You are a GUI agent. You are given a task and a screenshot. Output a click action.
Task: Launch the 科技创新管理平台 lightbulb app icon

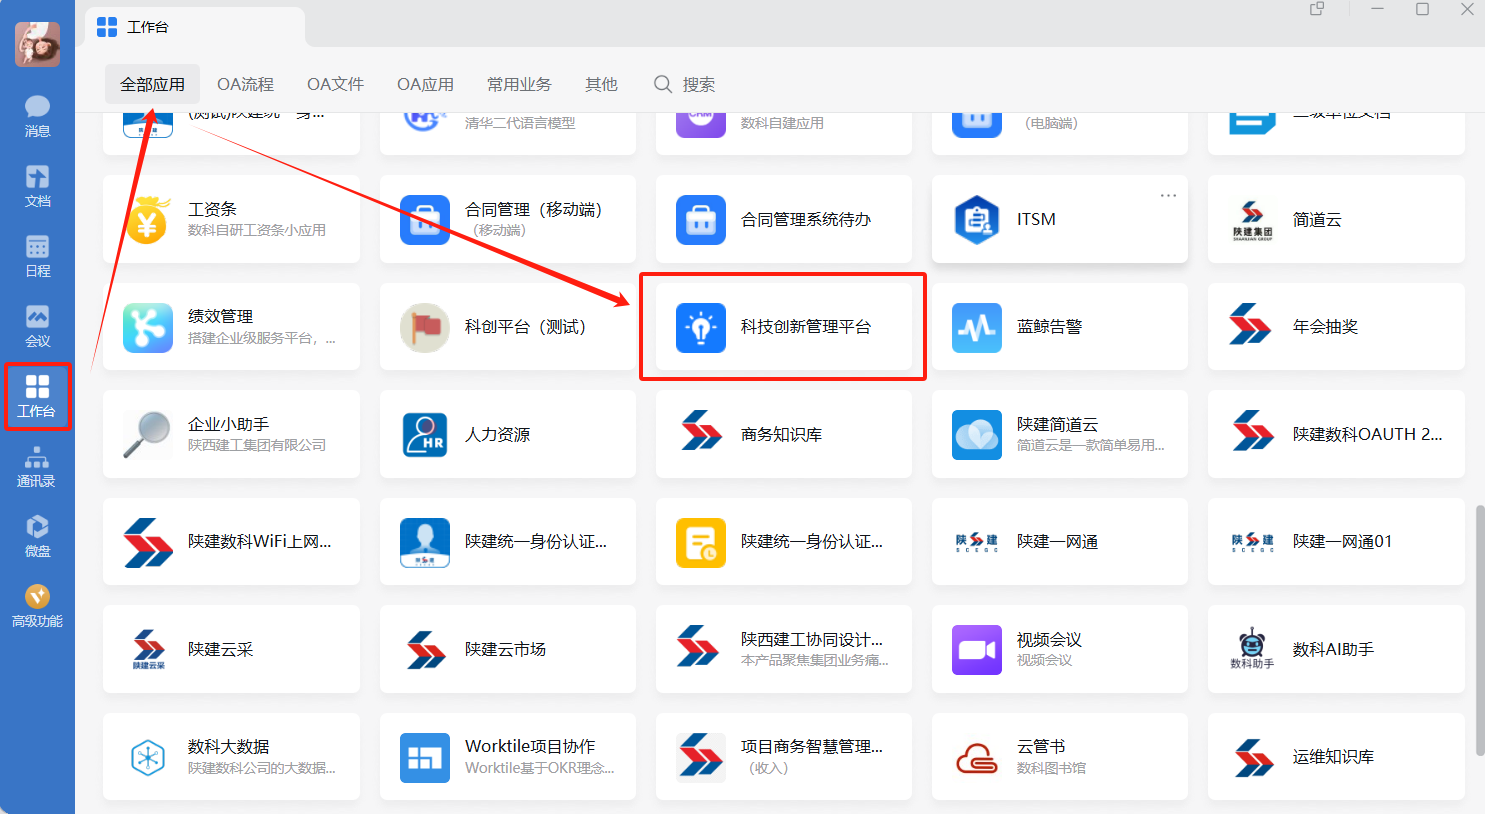[x=700, y=327]
